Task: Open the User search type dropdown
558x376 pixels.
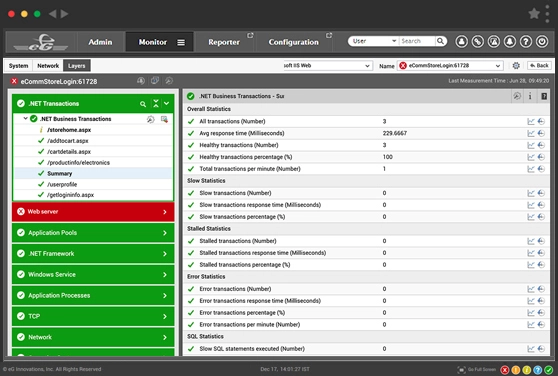Action: [374, 41]
